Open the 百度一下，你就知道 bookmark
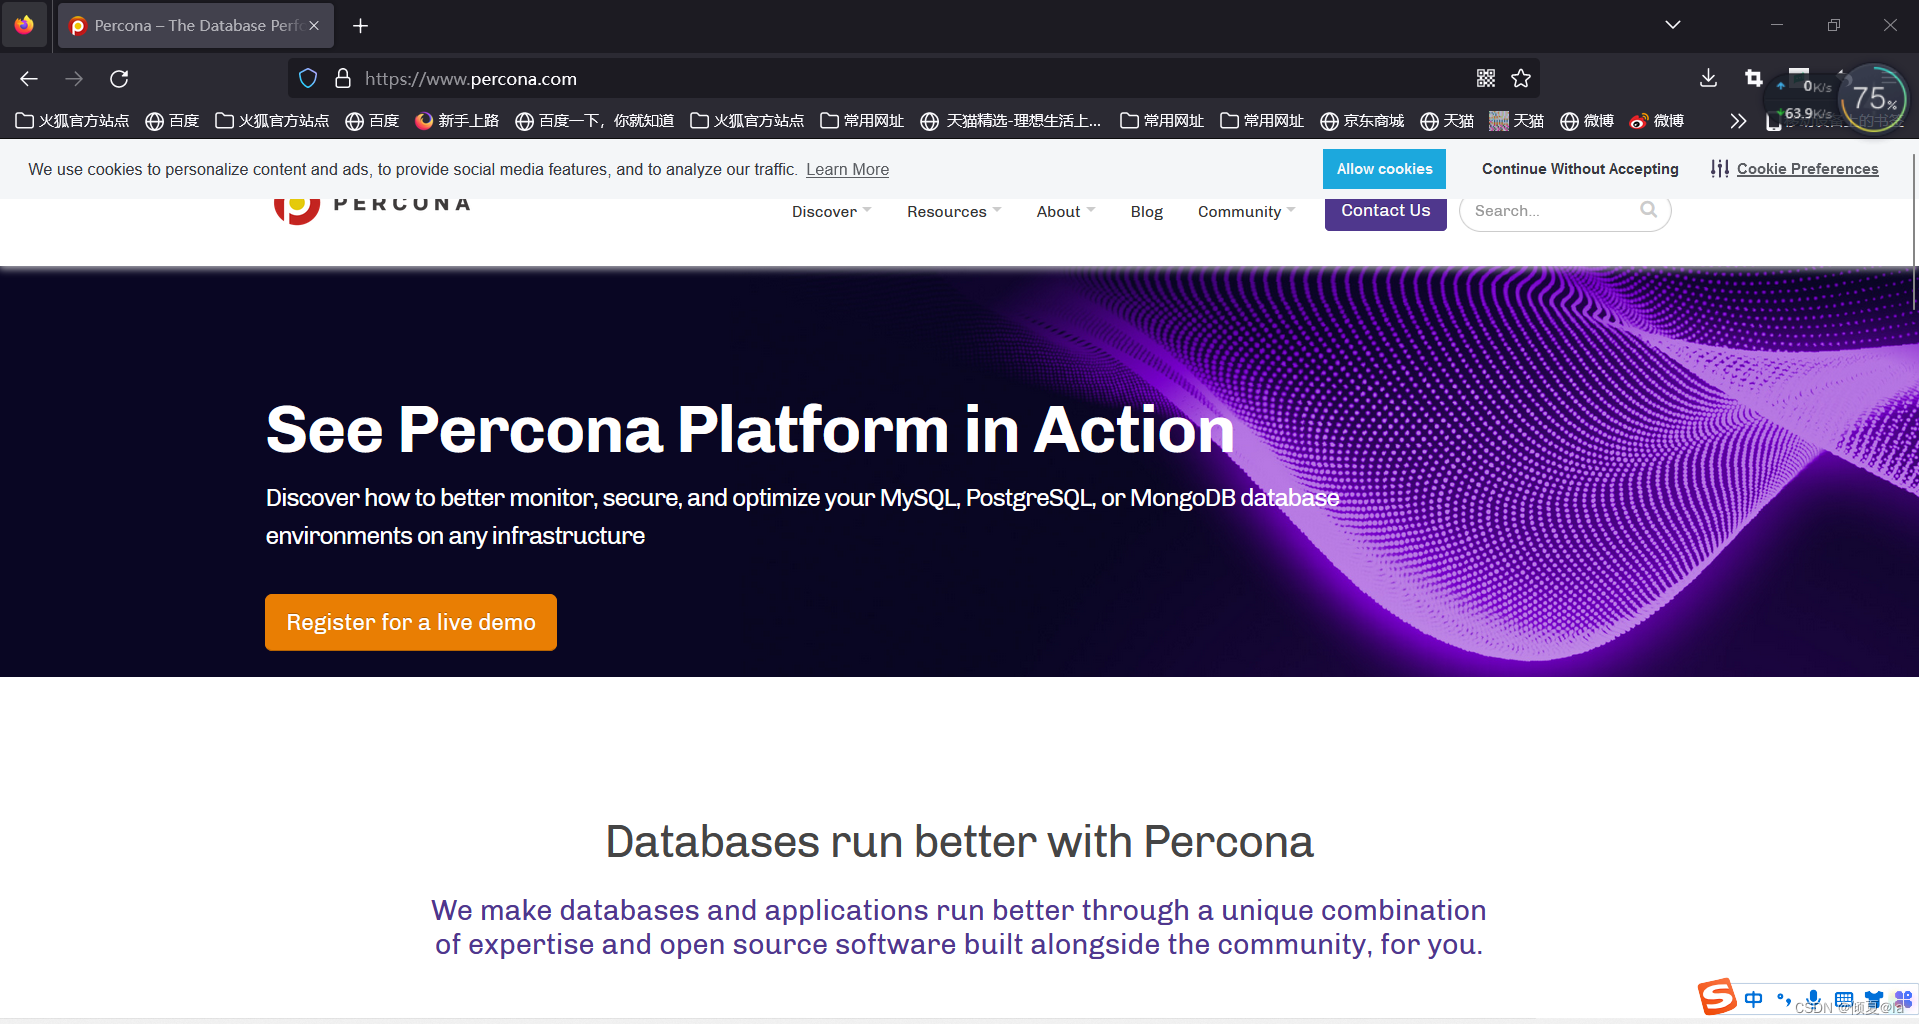Image resolution: width=1919 pixels, height=1024 pixels. click(594, 121)
